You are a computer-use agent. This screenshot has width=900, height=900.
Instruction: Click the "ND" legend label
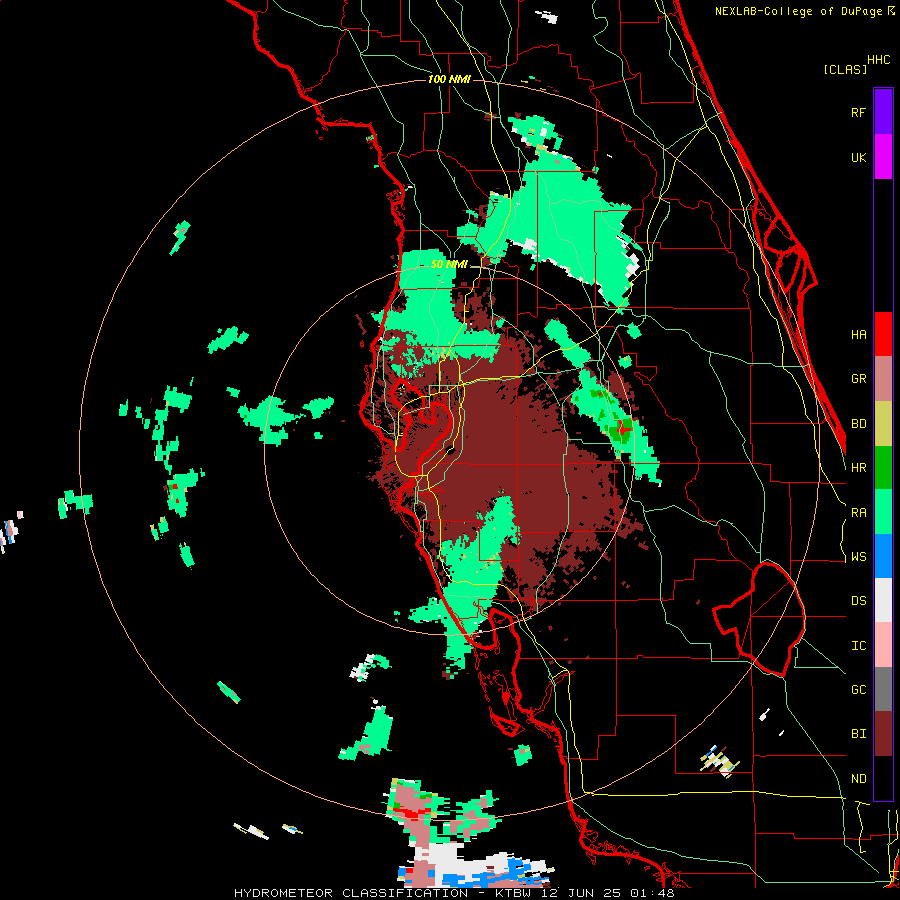click(858, 779)
